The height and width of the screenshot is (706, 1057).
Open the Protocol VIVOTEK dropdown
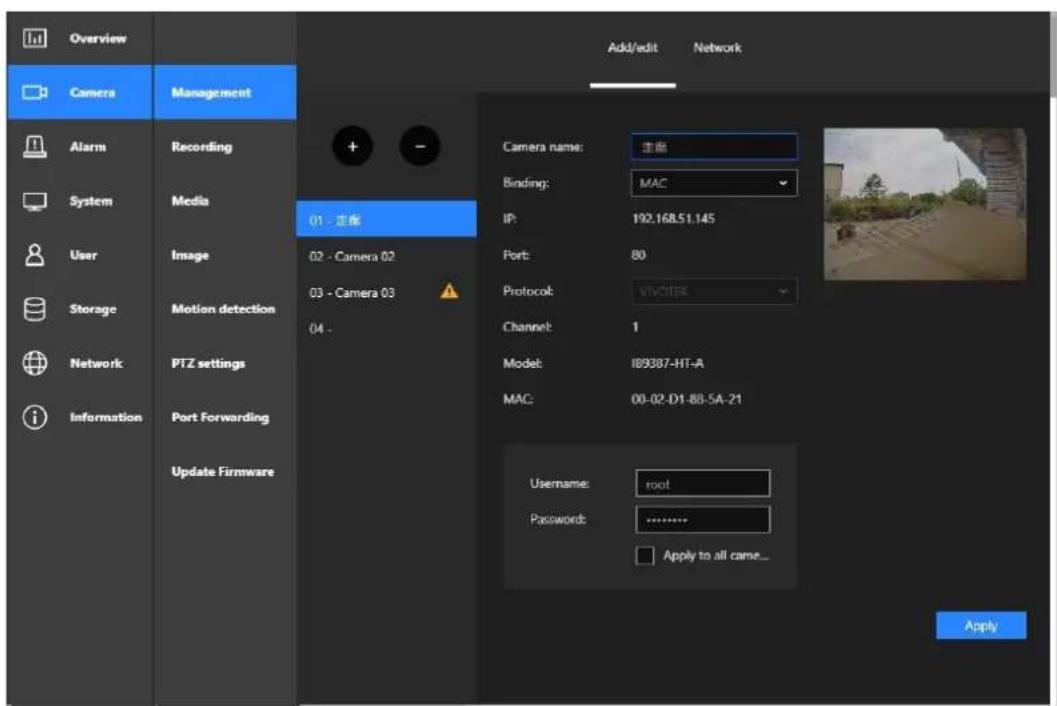click(x=714, y=291)
